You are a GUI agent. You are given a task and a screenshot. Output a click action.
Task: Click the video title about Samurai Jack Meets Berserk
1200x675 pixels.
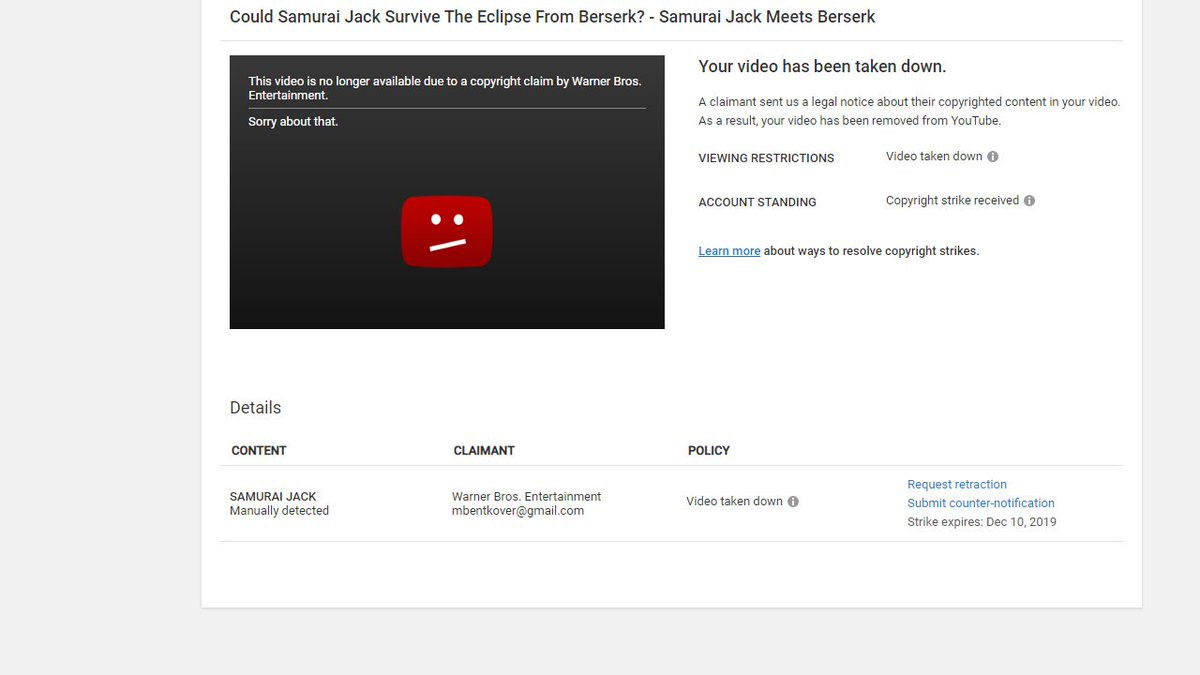tap(553, 17)
